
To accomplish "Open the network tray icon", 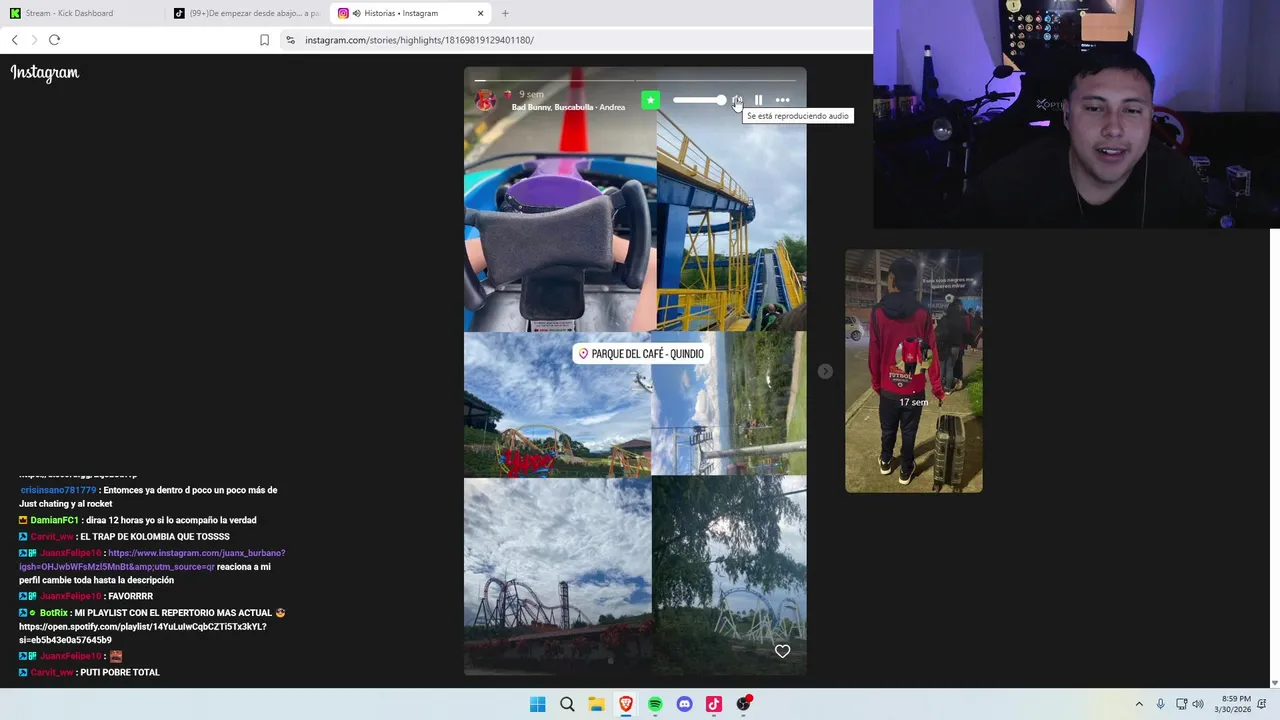I will pos(1181,704).
